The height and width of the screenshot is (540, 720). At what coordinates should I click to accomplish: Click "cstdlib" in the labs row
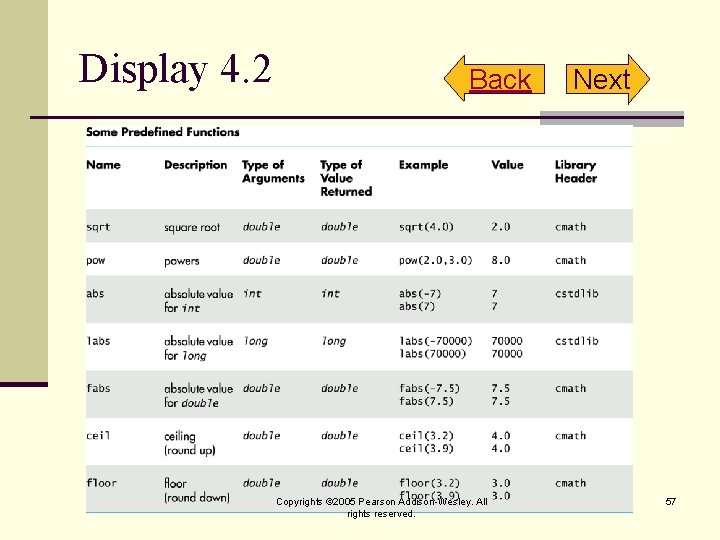pyautogui.click(x=577, y=341)
